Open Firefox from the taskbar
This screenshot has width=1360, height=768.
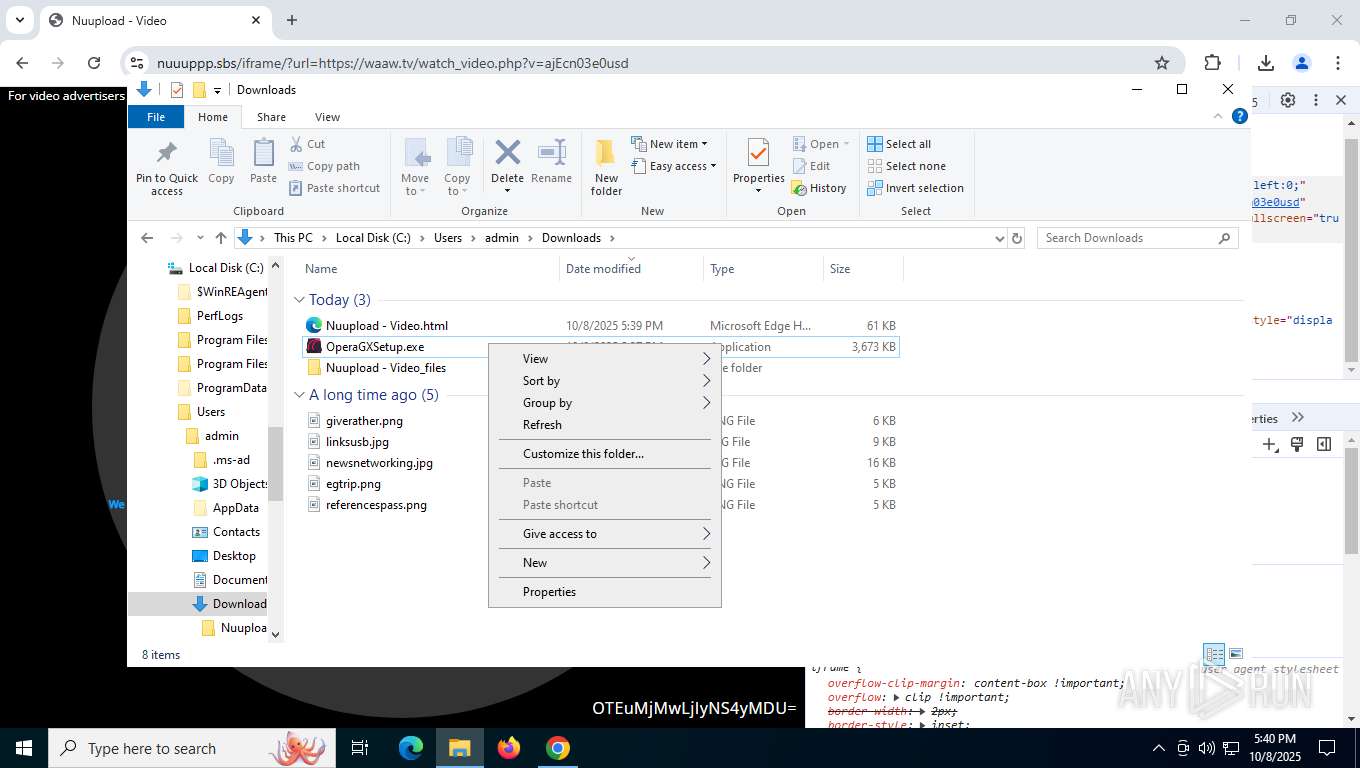(509, 748)
